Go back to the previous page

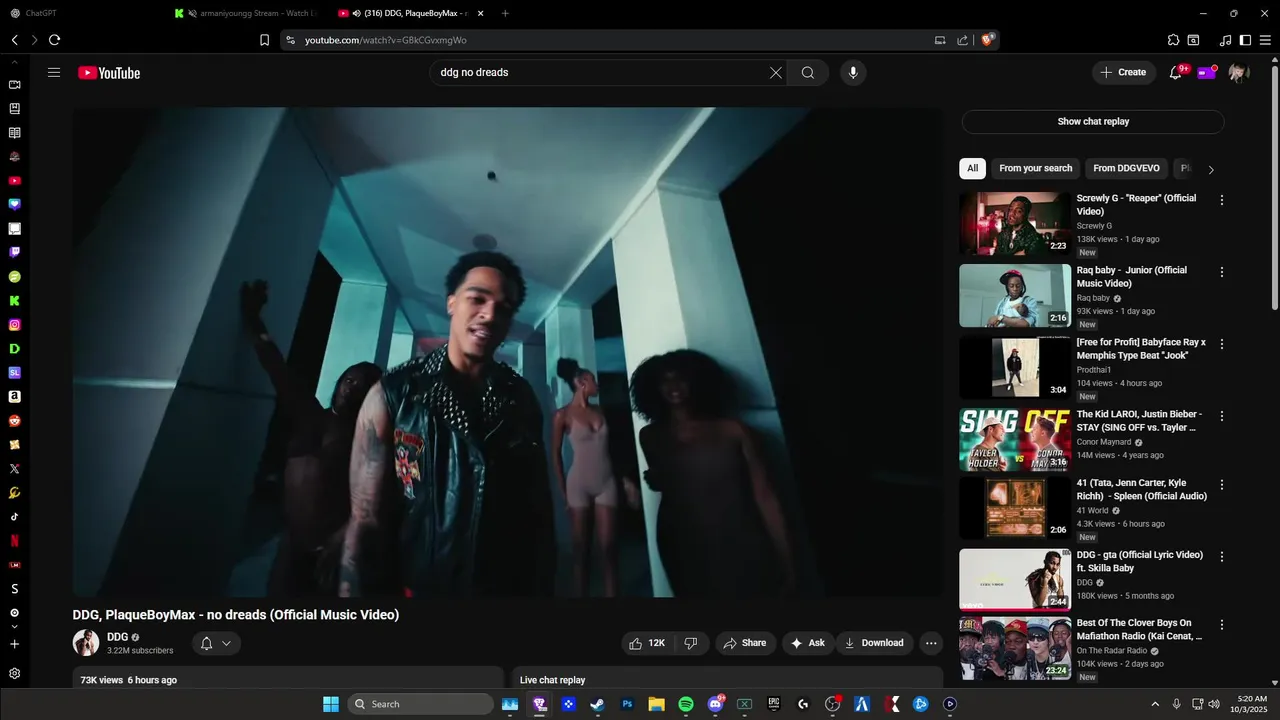[x=14, y=40]
